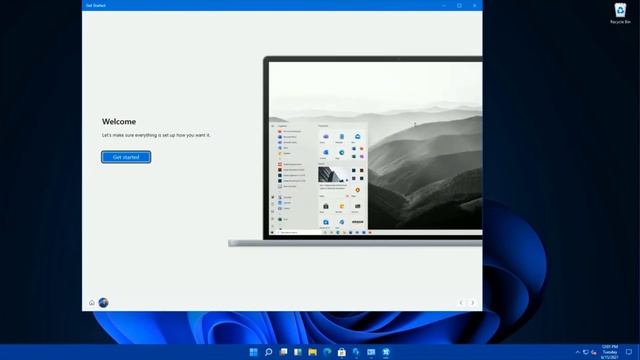640x360 pixels.
Task: Click the laptop preview image
Action: coord(355,151)
